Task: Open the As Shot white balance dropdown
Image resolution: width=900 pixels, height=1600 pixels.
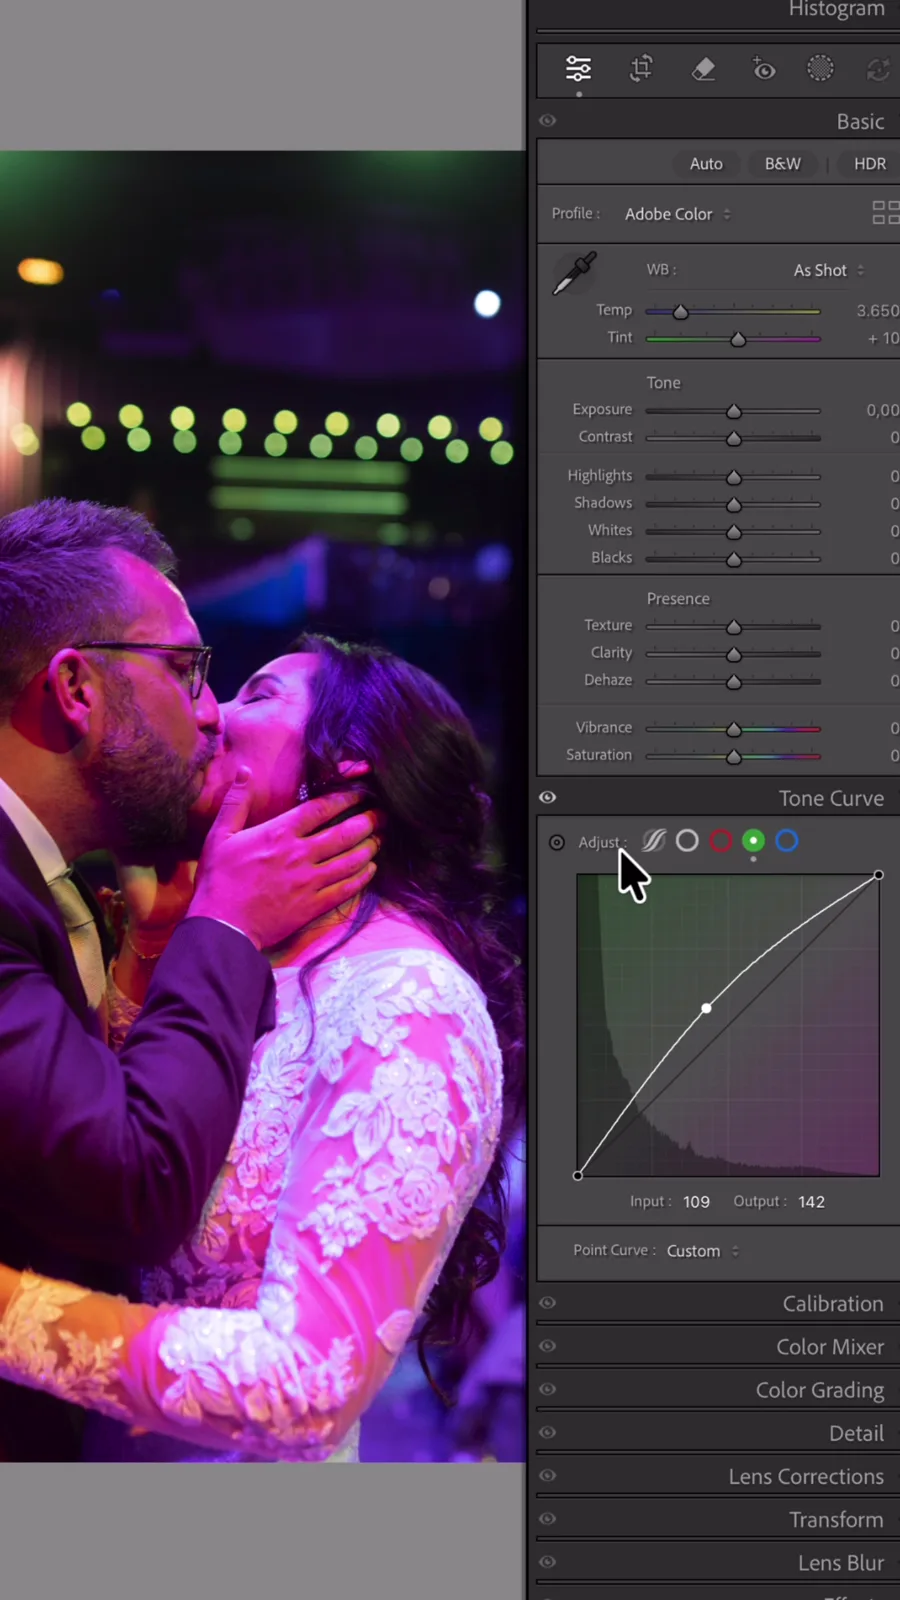Action: point(829,270)
